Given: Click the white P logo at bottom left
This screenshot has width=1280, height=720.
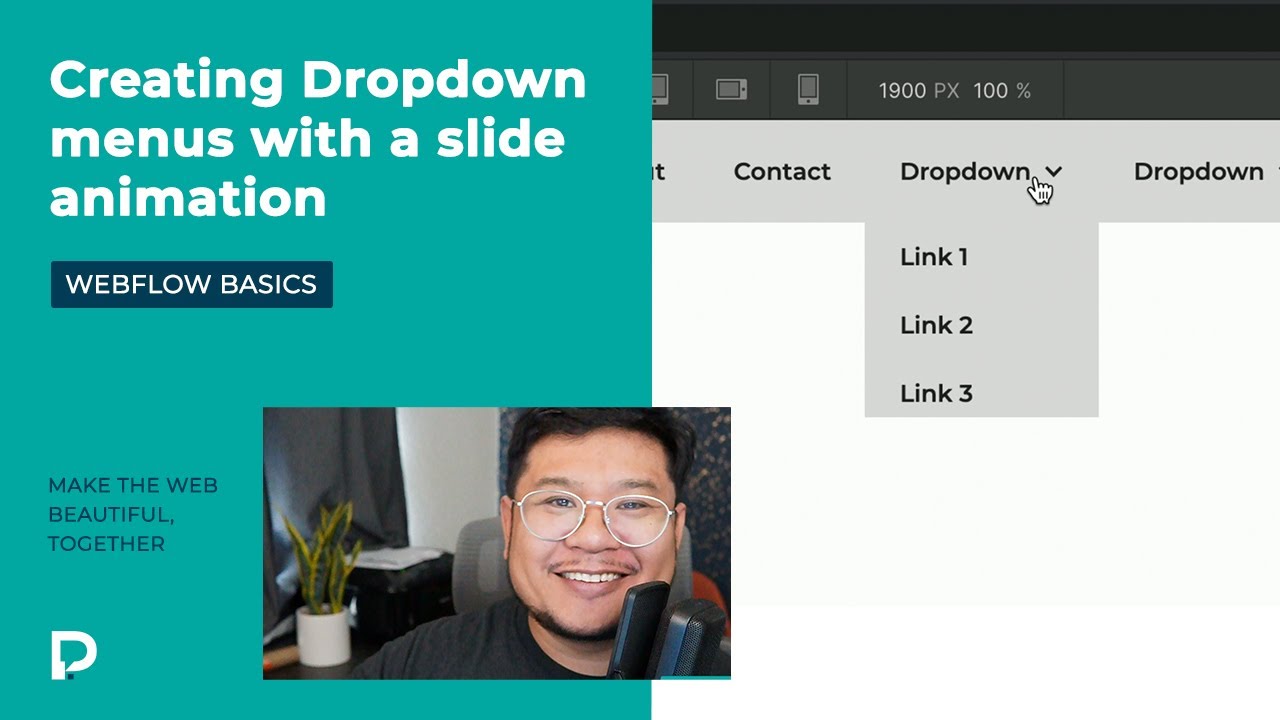Looking at the screenshot, I should [74, 656].
